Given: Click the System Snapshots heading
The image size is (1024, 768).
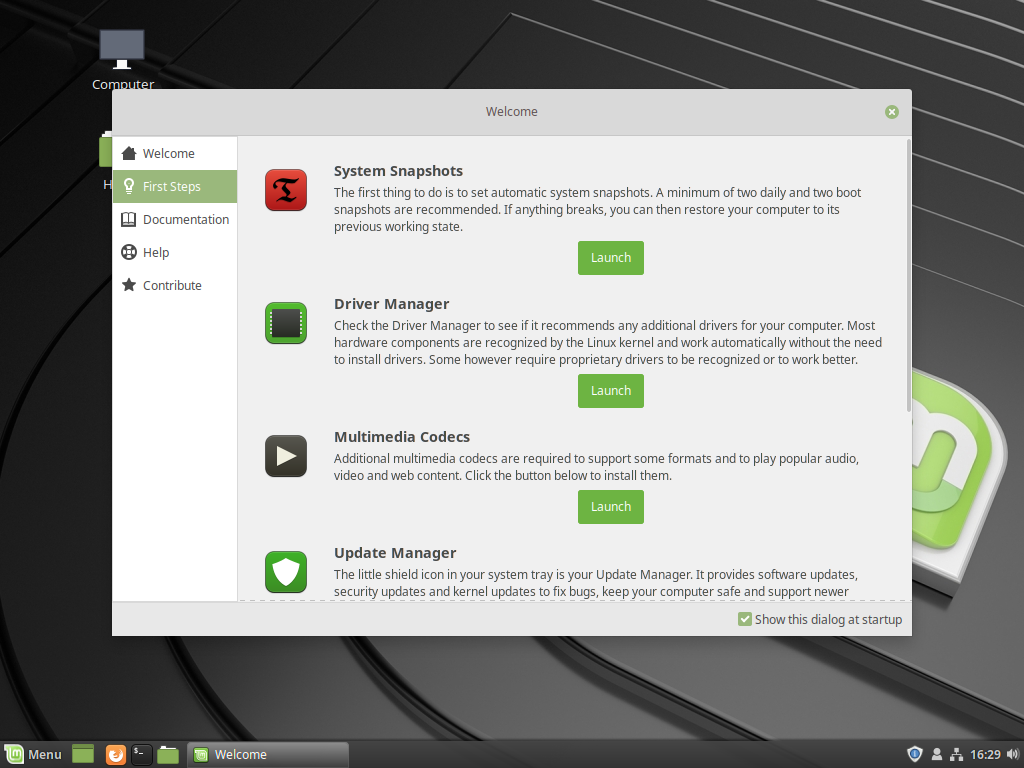Looking at the screenshot, I should coord(398,171).
